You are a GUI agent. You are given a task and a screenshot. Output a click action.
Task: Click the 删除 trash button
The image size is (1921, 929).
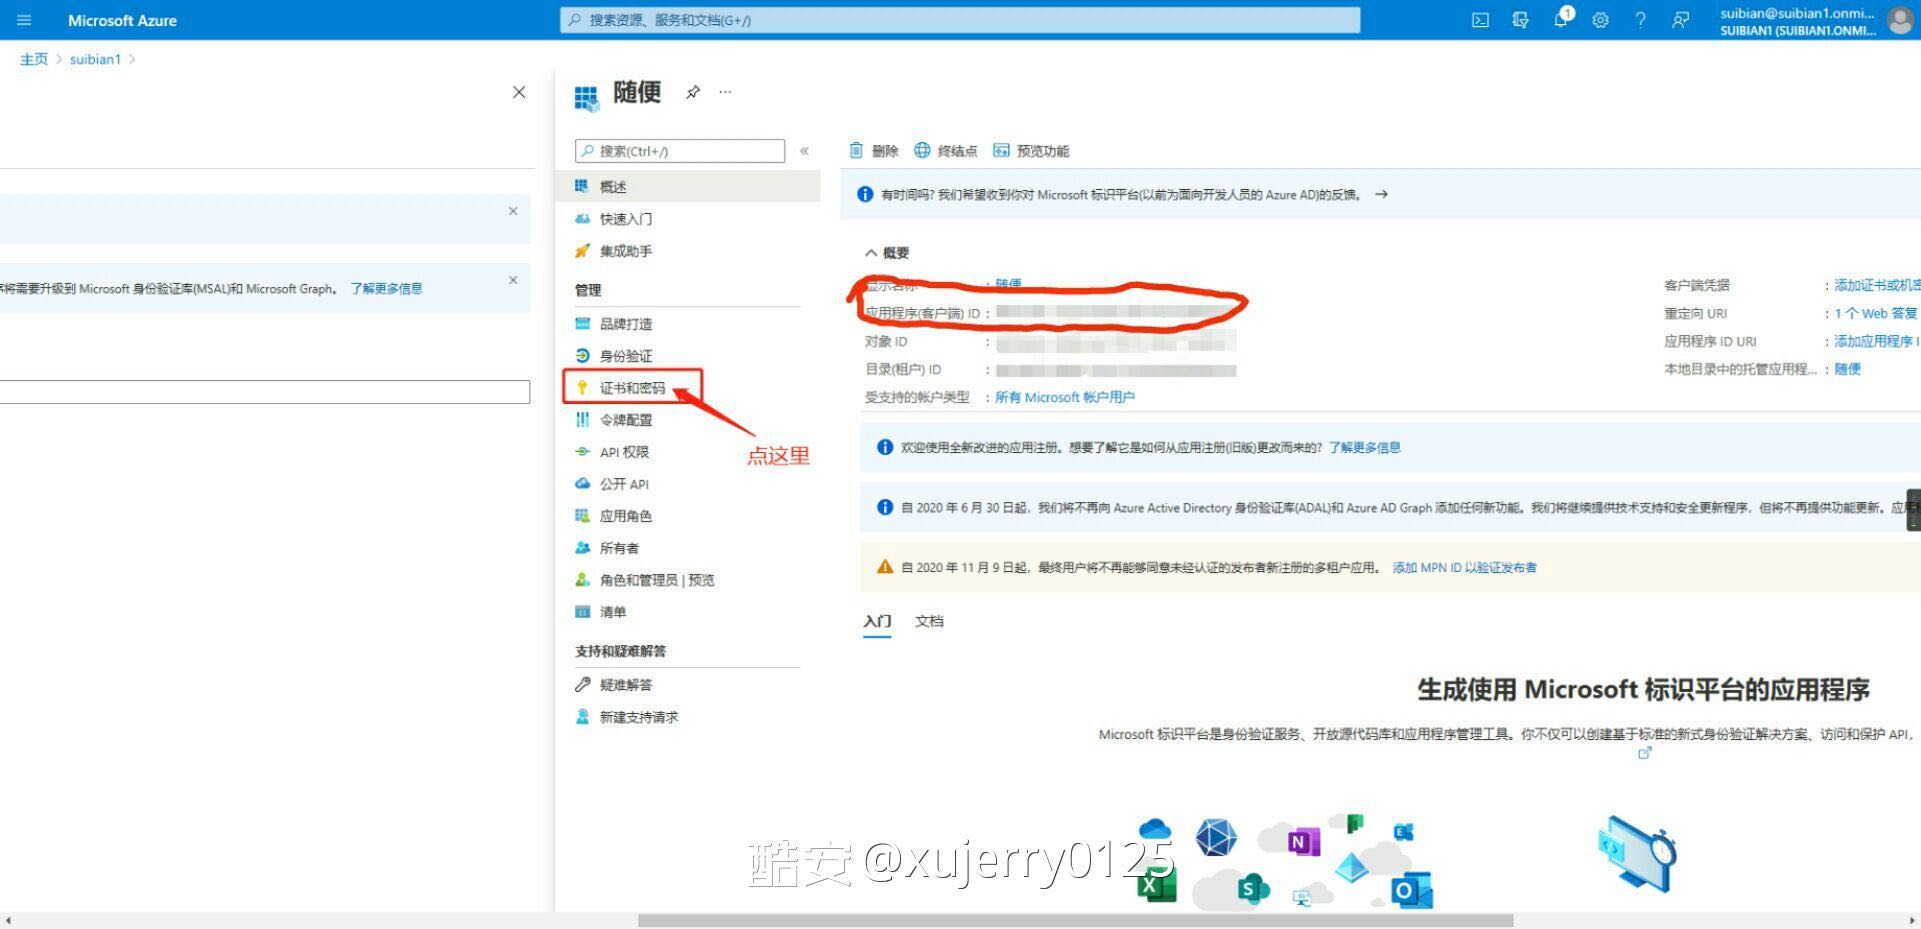click(x=874, y=151)
